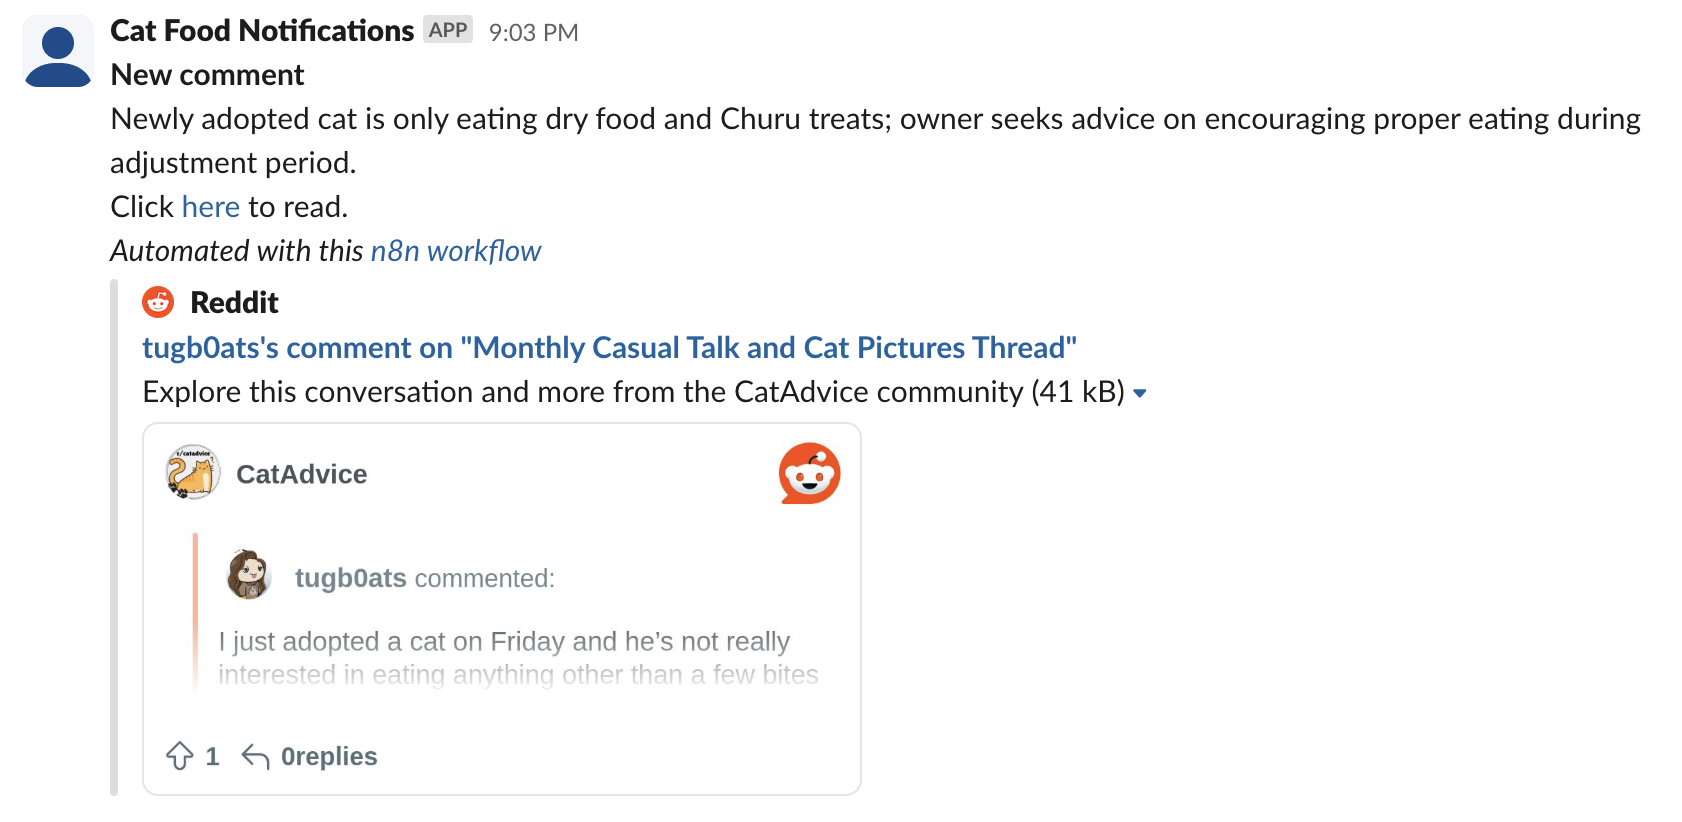Click the Reddit snoo logo in the preview card
The height and width of the screenshot is (822, 1682).
(x=810, y=472)
